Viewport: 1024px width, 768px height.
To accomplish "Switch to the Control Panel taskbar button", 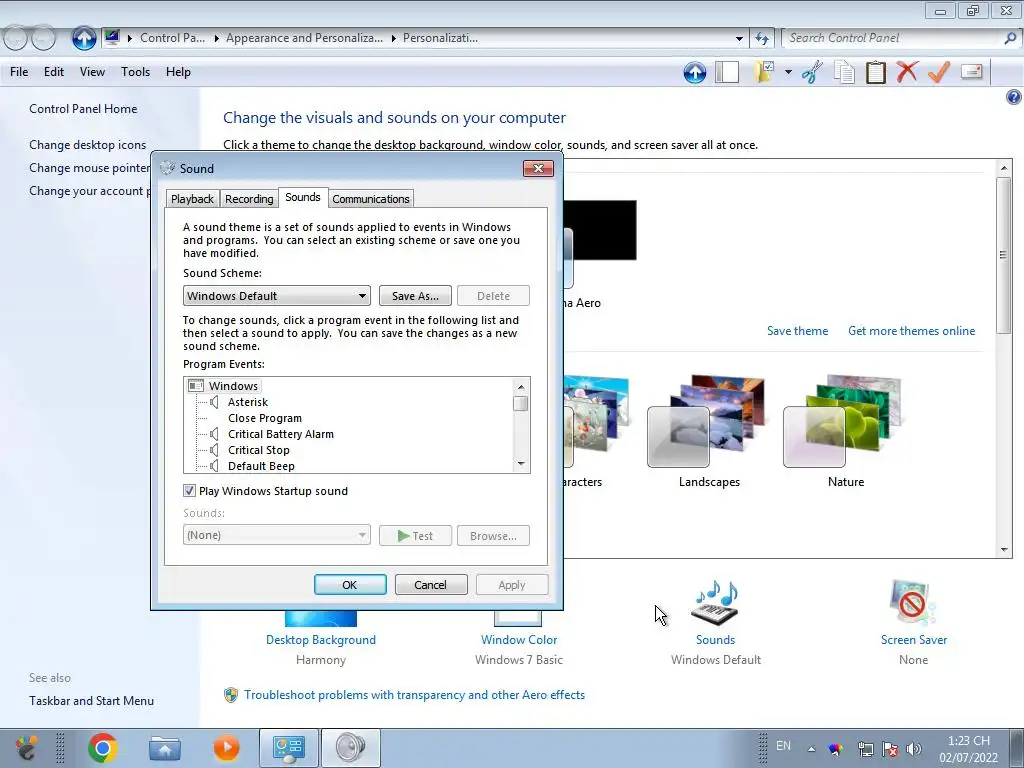I will tap(289, 748).
